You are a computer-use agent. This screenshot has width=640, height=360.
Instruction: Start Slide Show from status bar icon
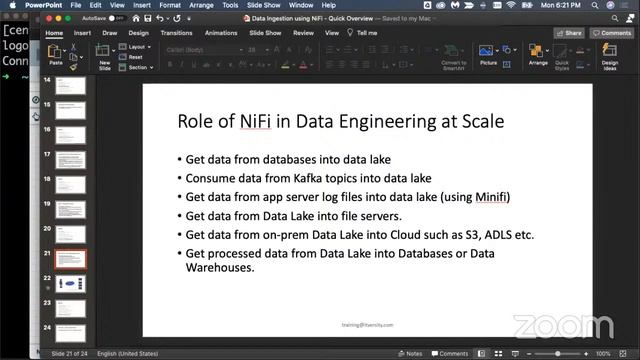click(x=515, y=353)
